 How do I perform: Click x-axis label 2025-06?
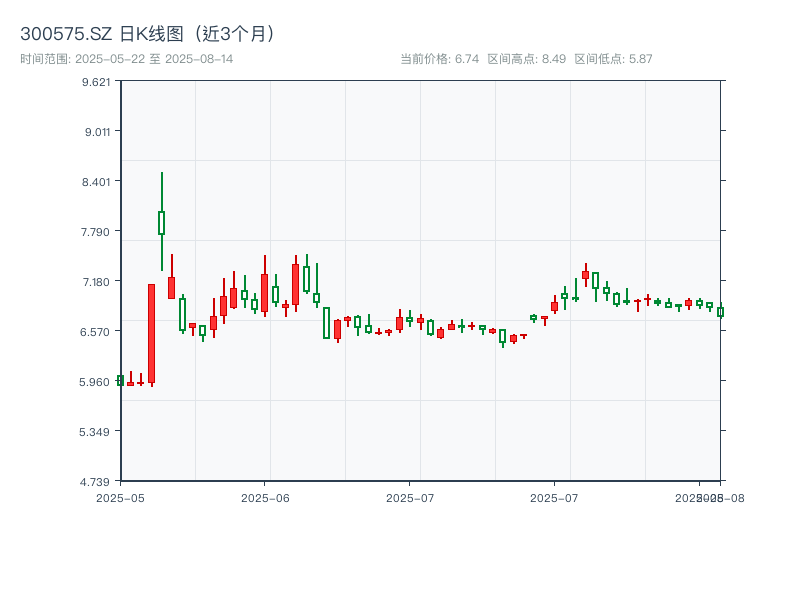tap(265, 498)
